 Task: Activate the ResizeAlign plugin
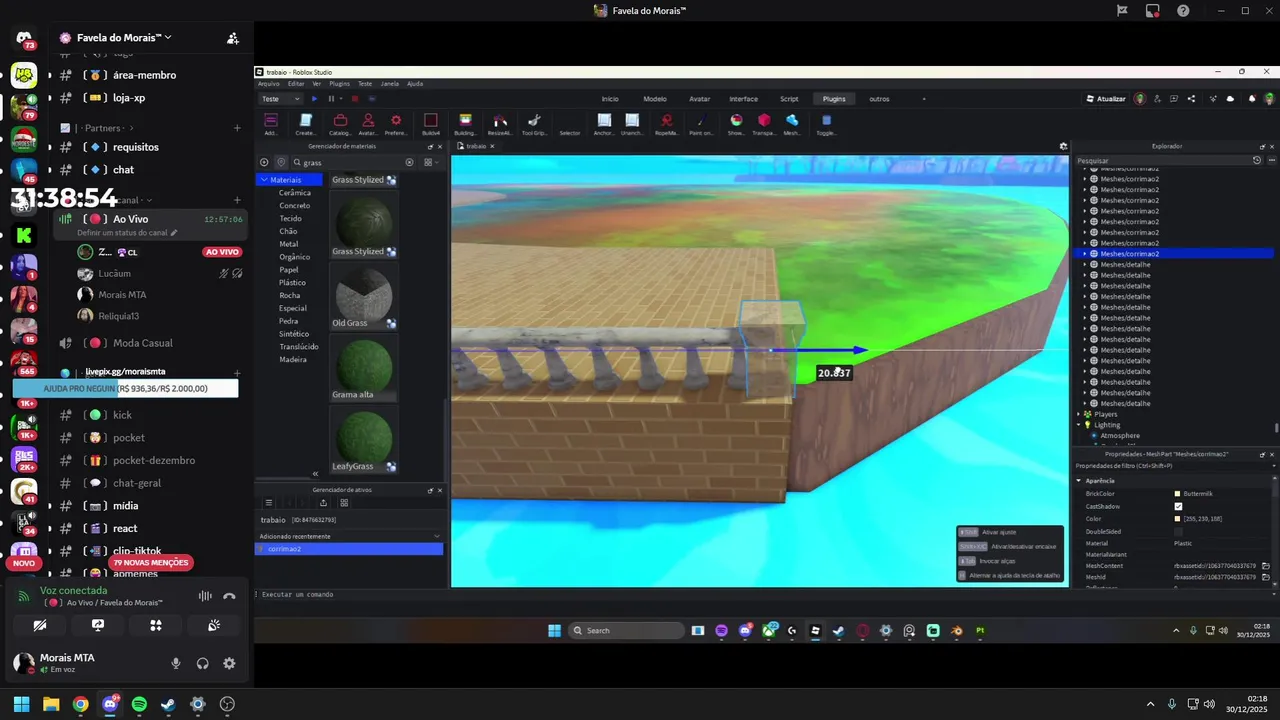click(499, 124)
